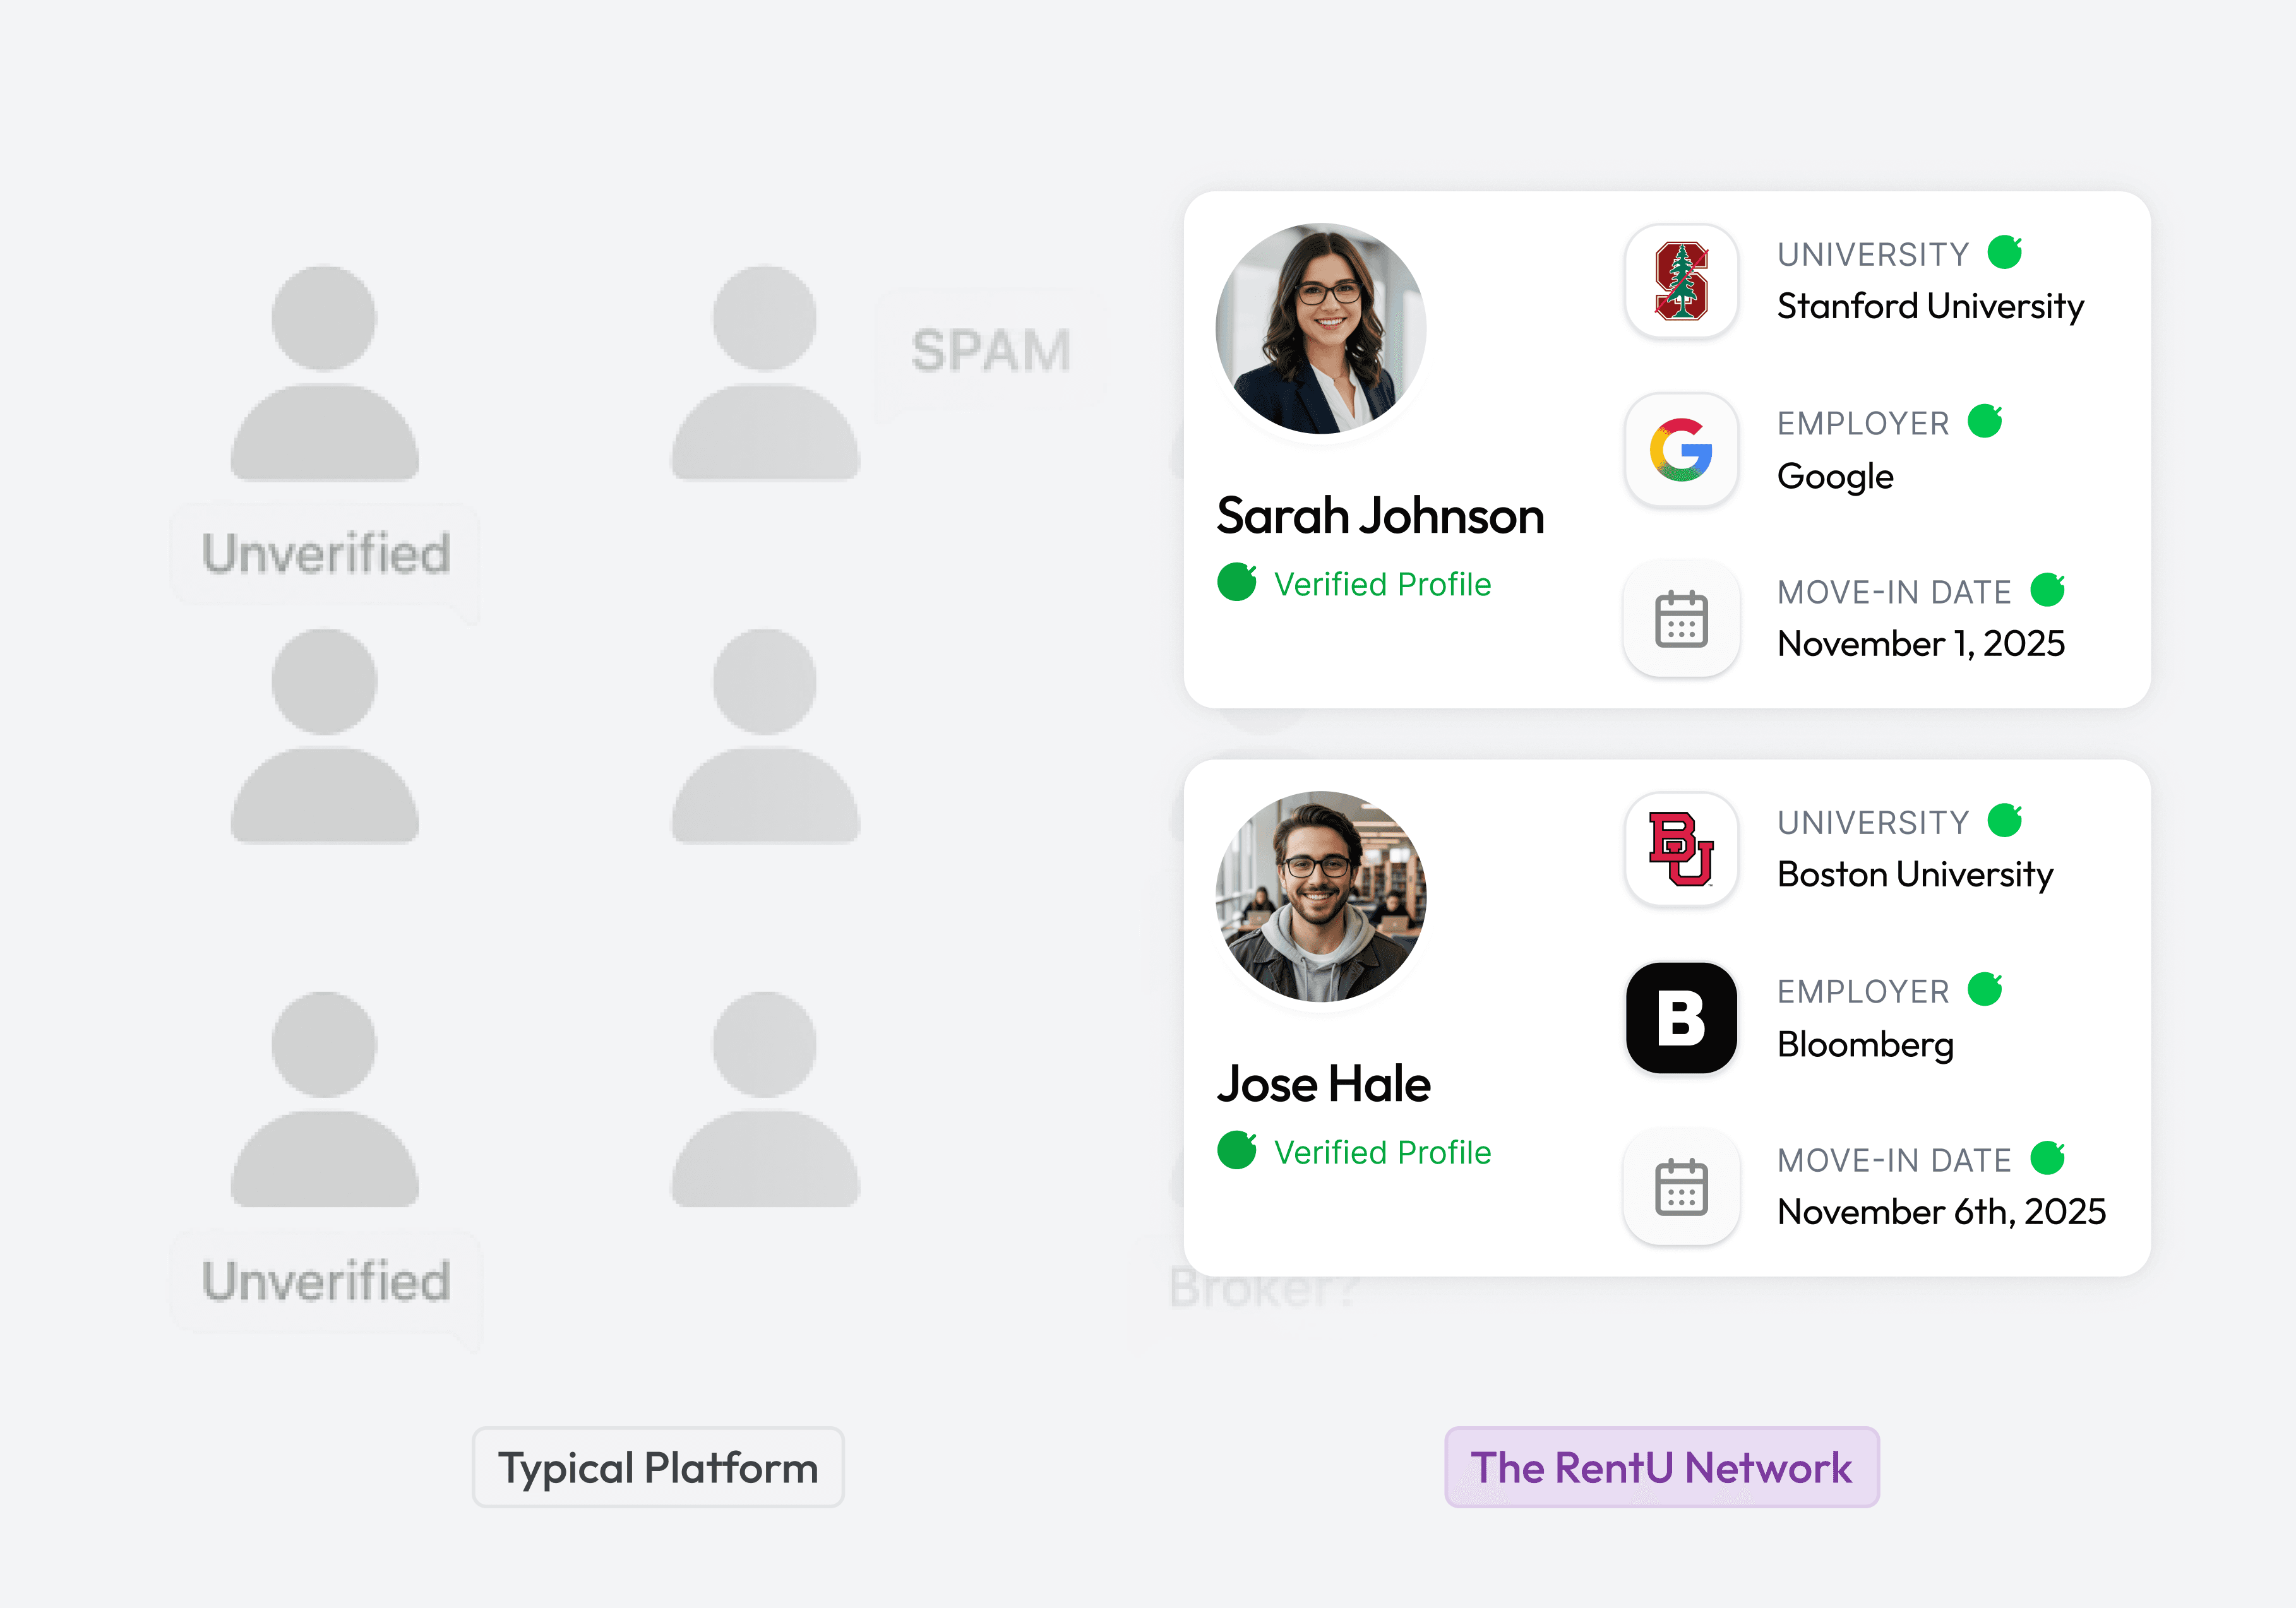Viewport: 2296px width, 1608px height.
Task: Click the Sarah Johnson name heading
Action: (x=1380, y=516)
